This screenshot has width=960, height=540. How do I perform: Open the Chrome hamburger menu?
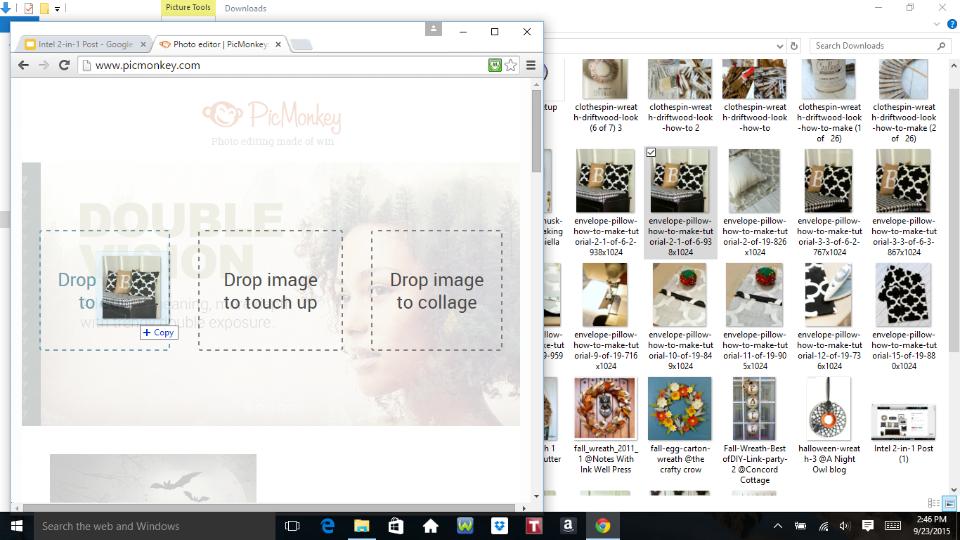(531, 65)
